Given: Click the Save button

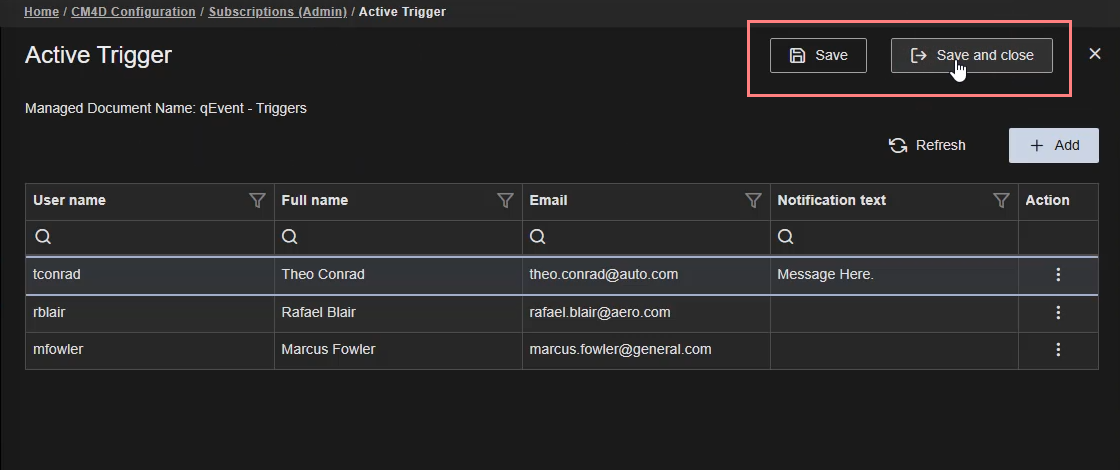Looking at the screenshot, I should click(x=818, y=56).
